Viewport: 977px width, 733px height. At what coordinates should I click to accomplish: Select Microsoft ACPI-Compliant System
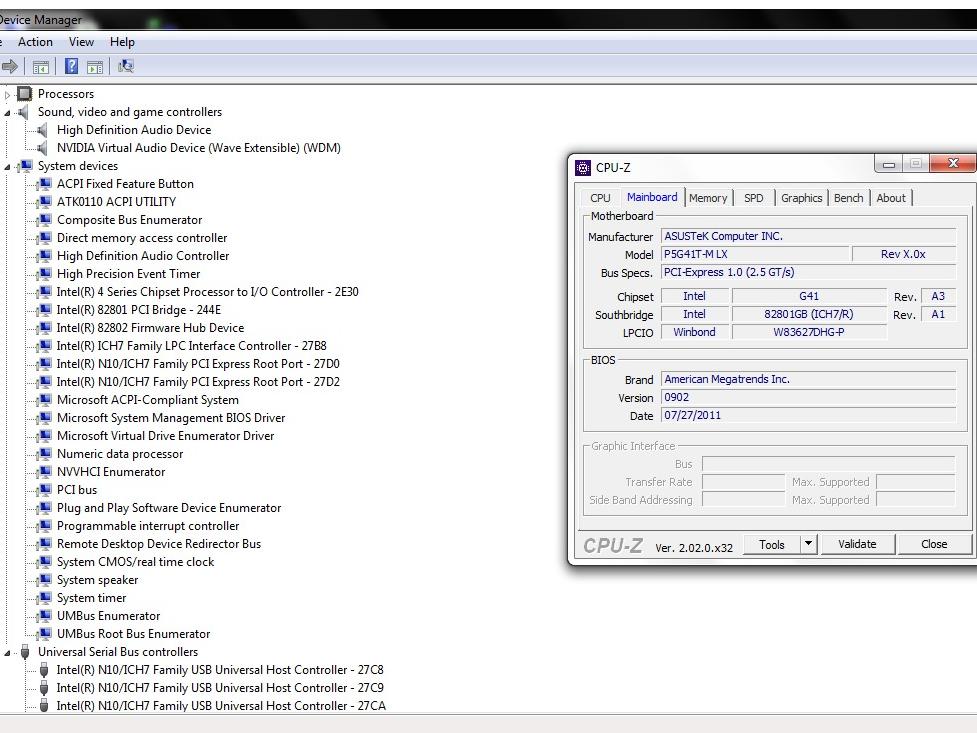pos(148,400)
